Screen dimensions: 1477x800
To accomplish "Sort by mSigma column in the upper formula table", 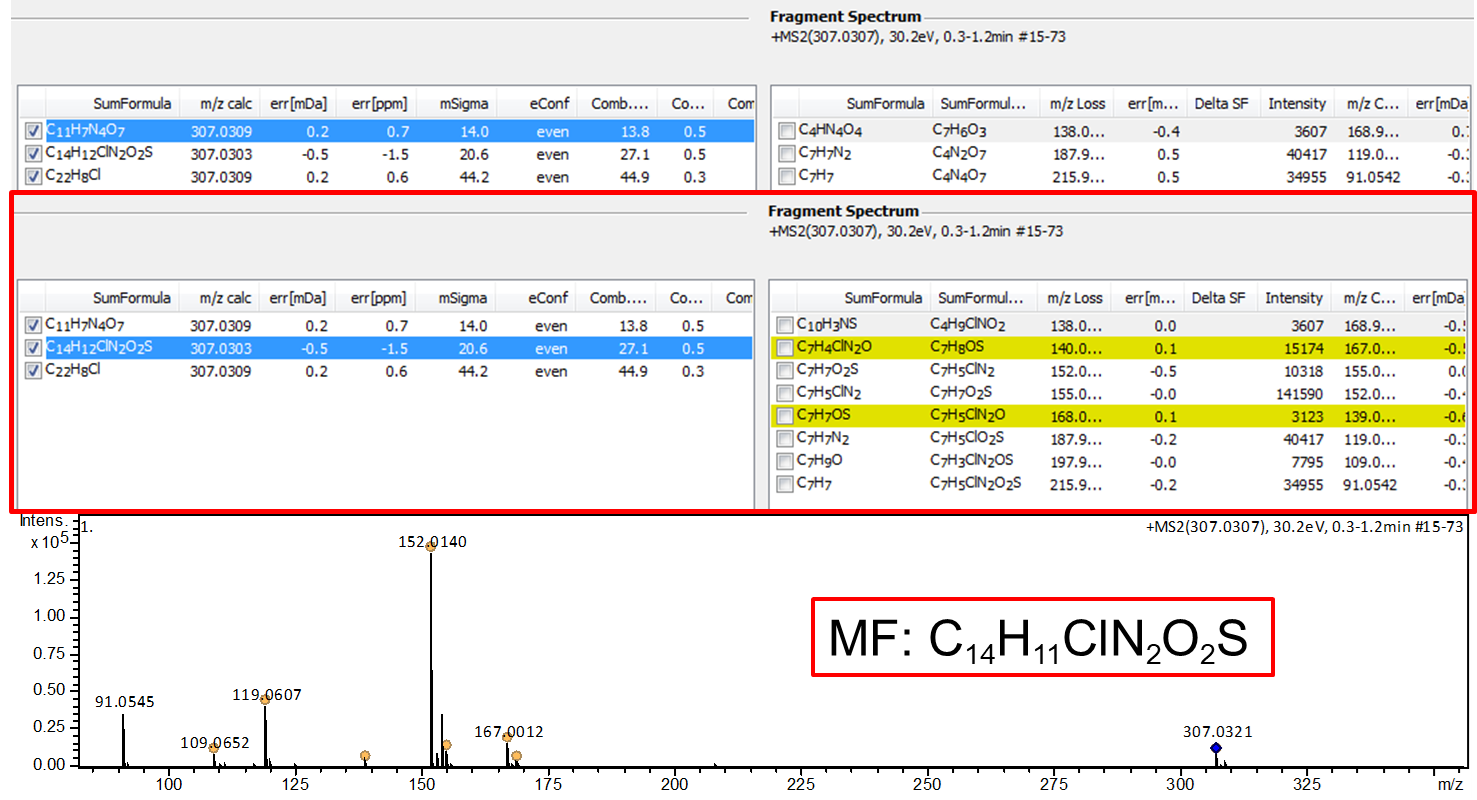I will [x=464, y=104].
